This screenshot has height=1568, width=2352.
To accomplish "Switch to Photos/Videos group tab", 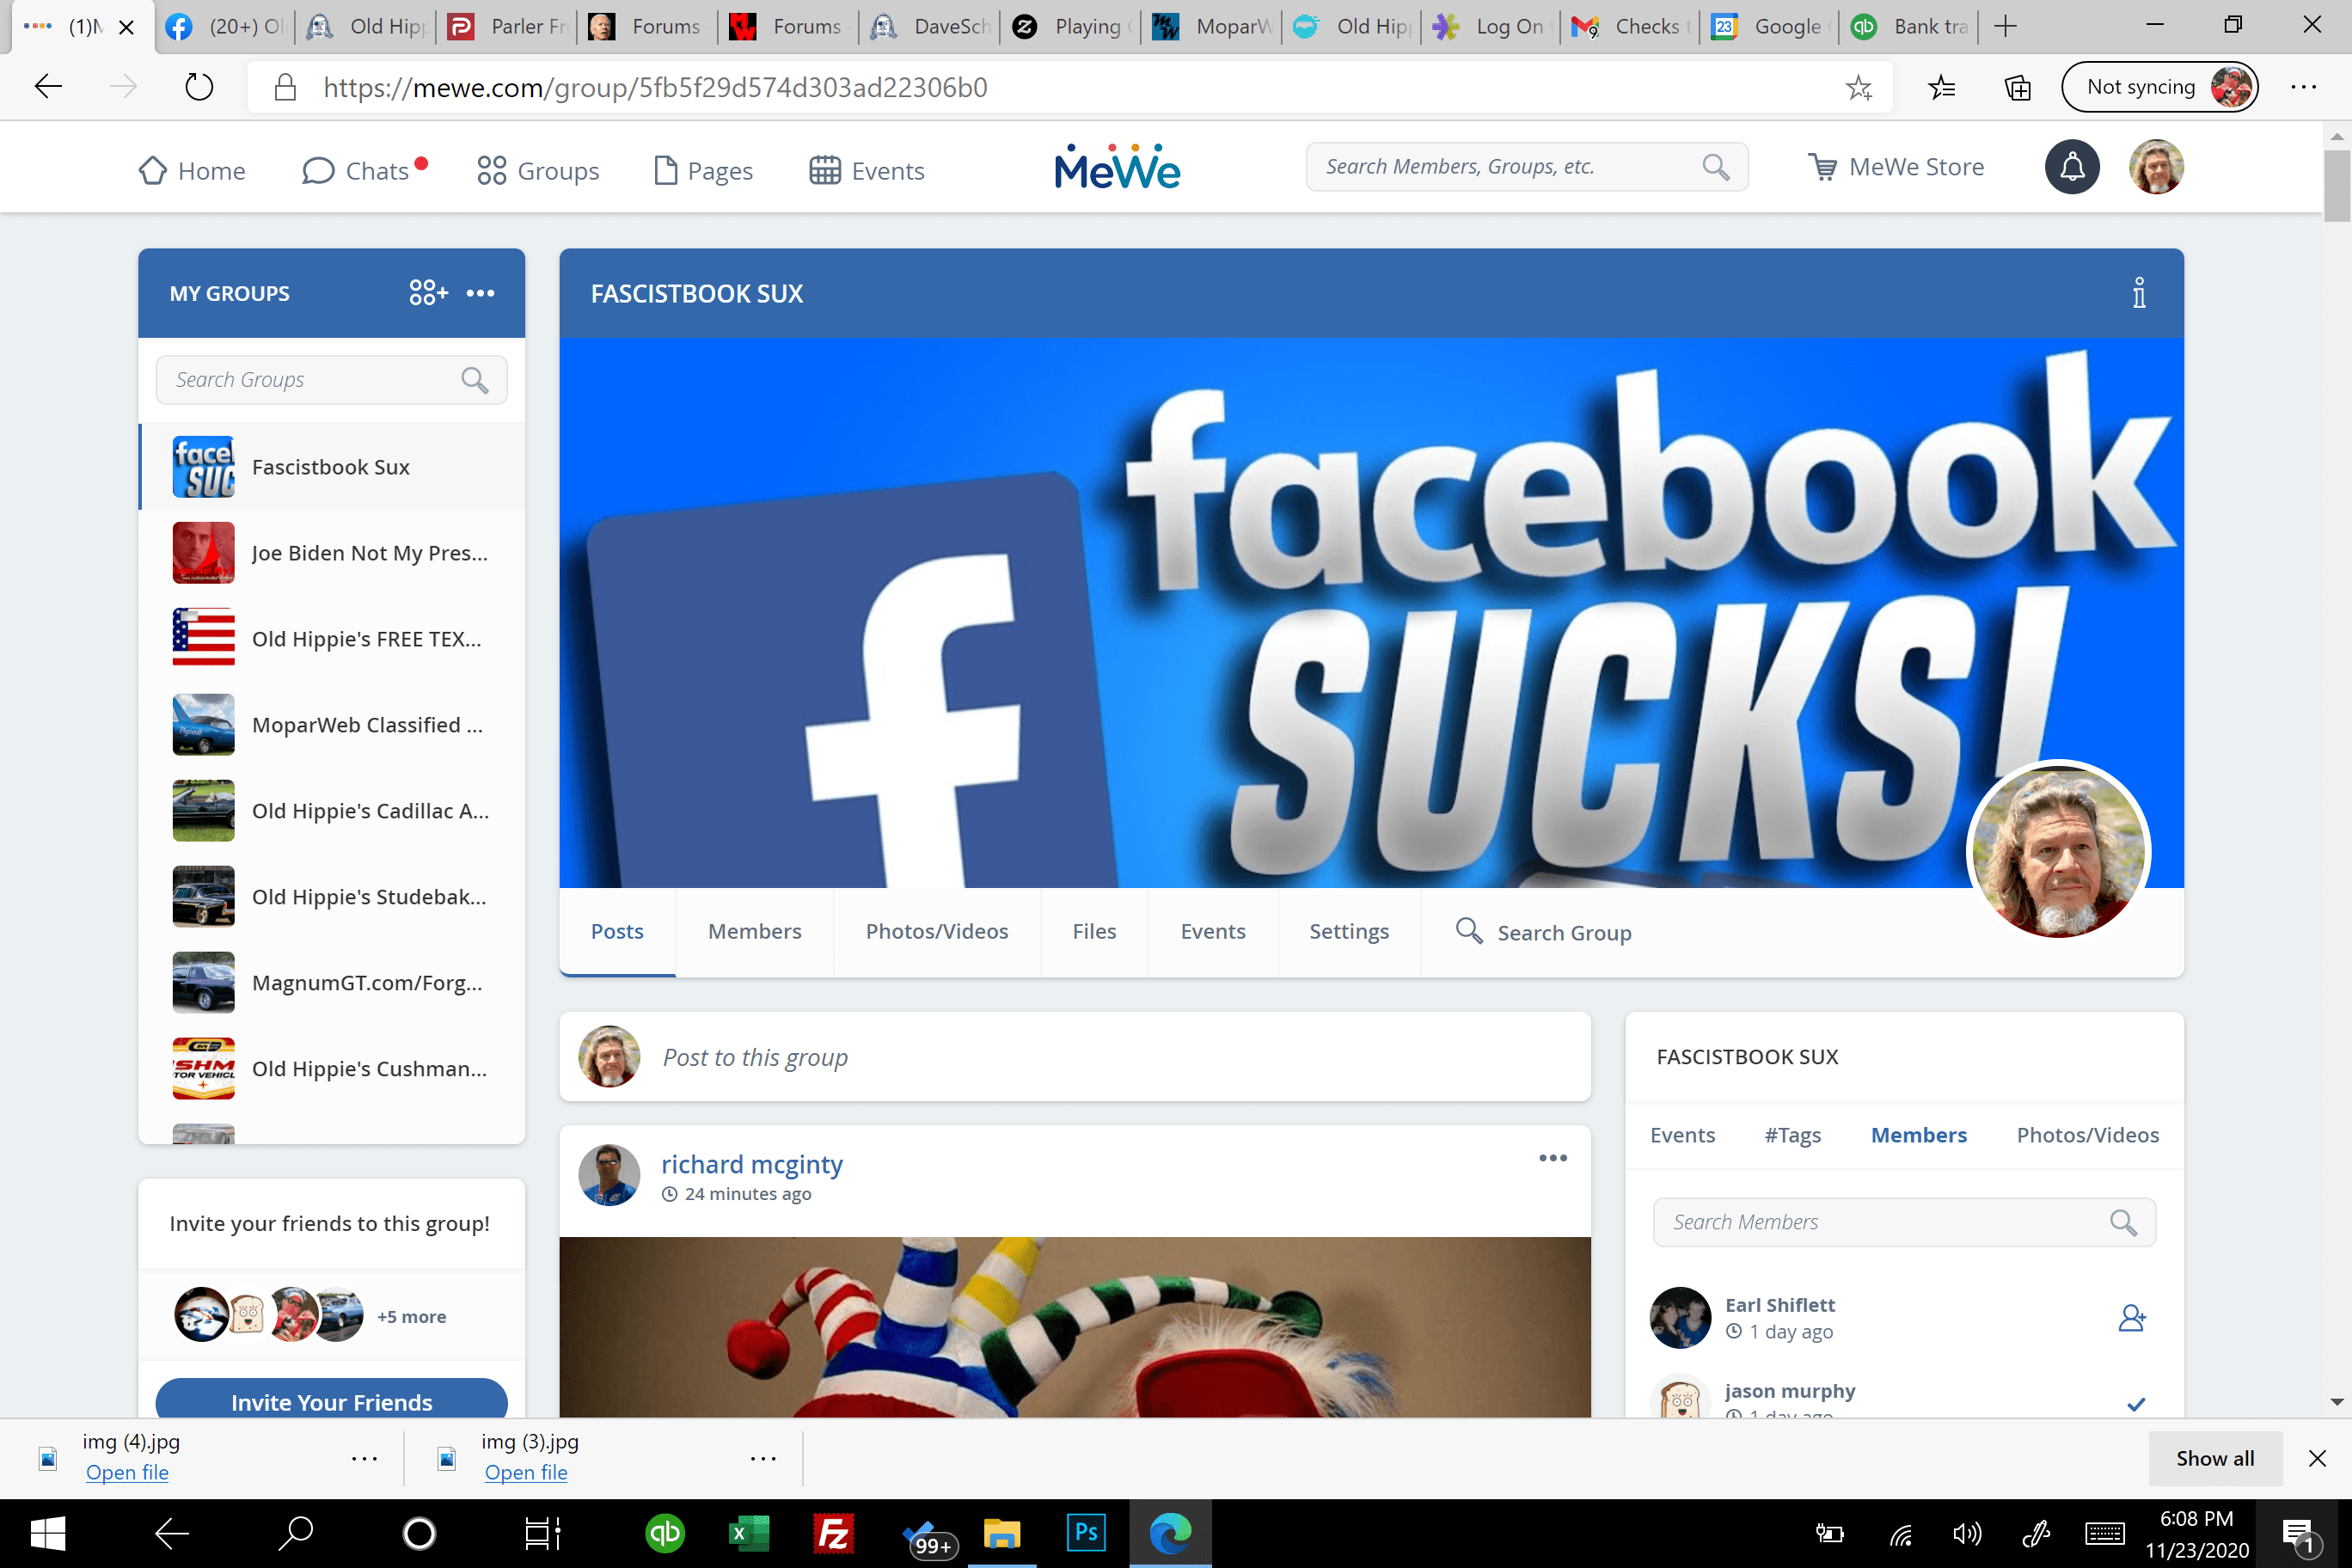I will pos(937,931).
